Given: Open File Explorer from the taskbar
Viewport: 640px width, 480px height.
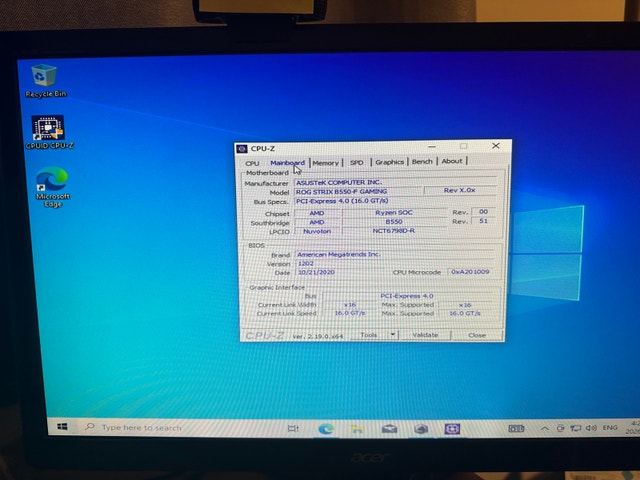Looking at the screenshot, I should point(357,429).
